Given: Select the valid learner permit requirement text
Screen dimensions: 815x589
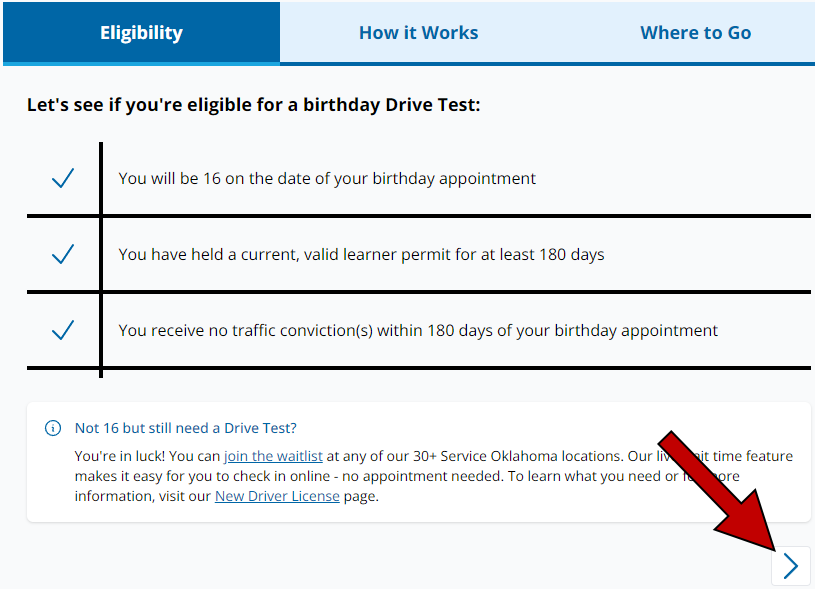Looking at the screenshot, I should [361, 254].
